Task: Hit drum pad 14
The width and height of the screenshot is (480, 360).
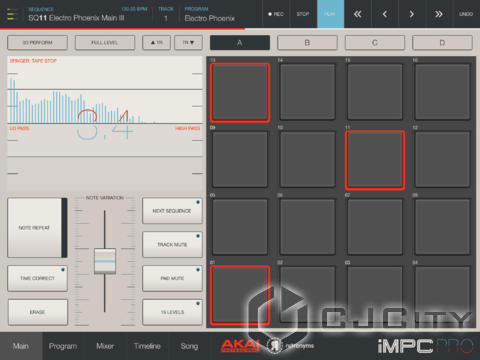Action: tap(307, 92)
